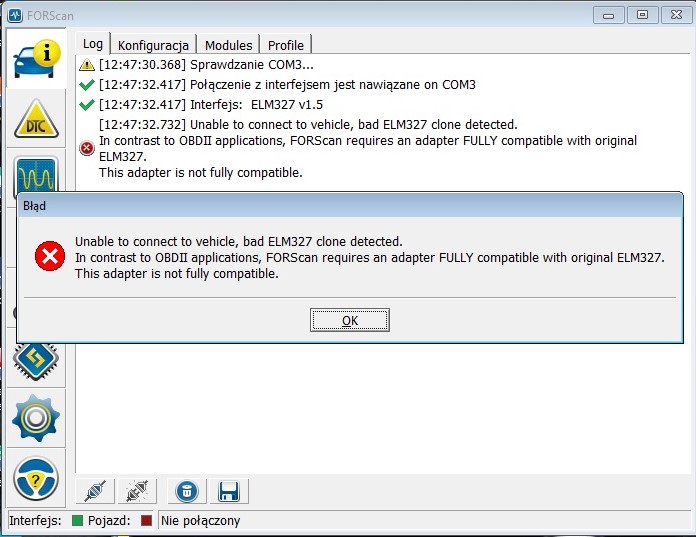Image resolution: width=696 pixels, height=537 pixels.
Task: Open the oscilloscope live data section
Action: [37, 176]
